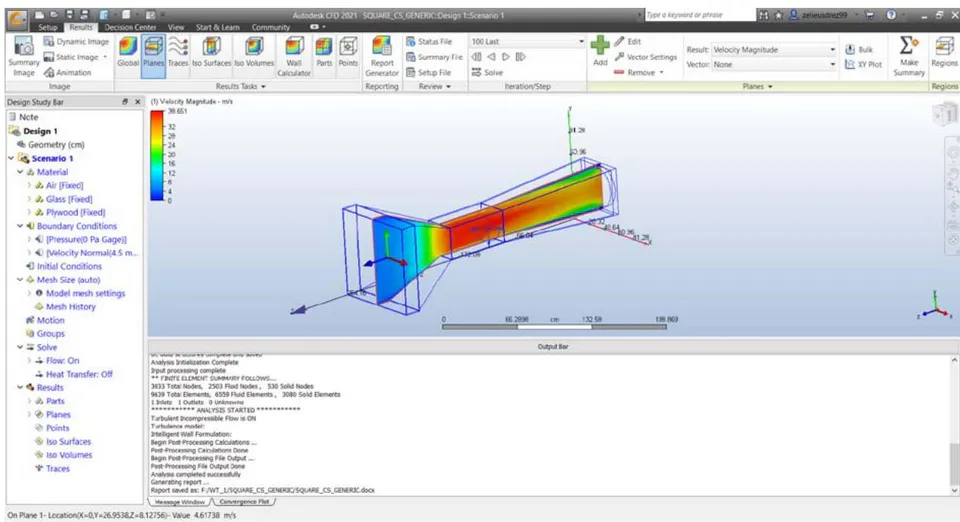Open the Status File
This screenshot has height=522, width=960.
(x=429, y=42)
